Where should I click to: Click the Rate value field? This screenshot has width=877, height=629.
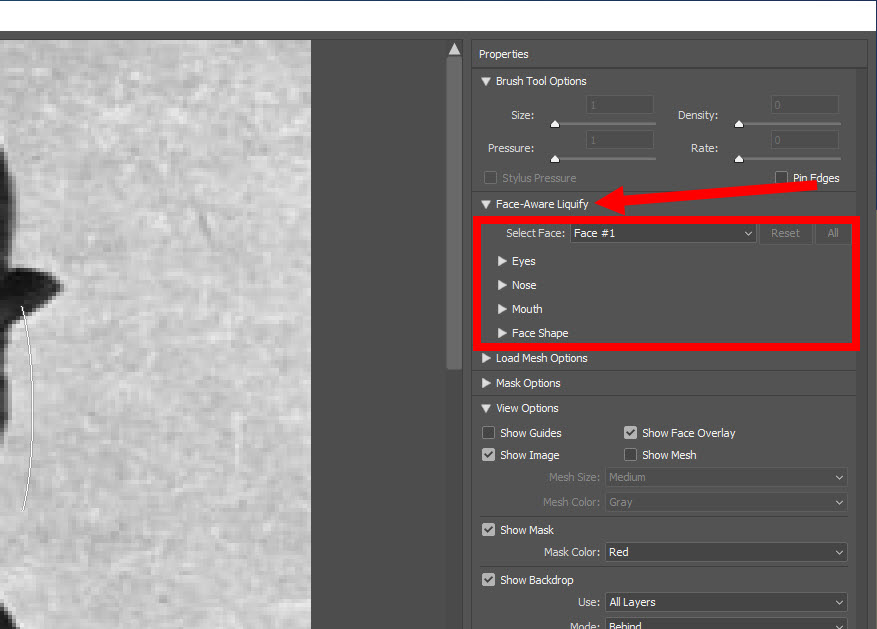[804, 140]
